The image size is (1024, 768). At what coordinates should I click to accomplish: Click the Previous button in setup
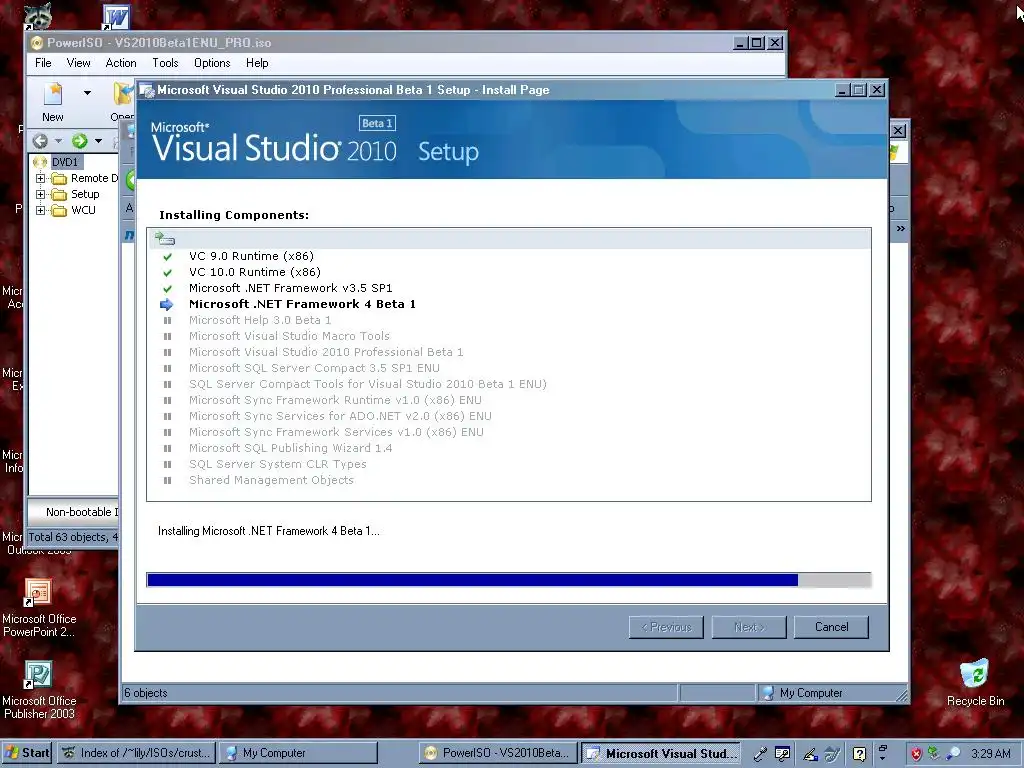(666, 627)
